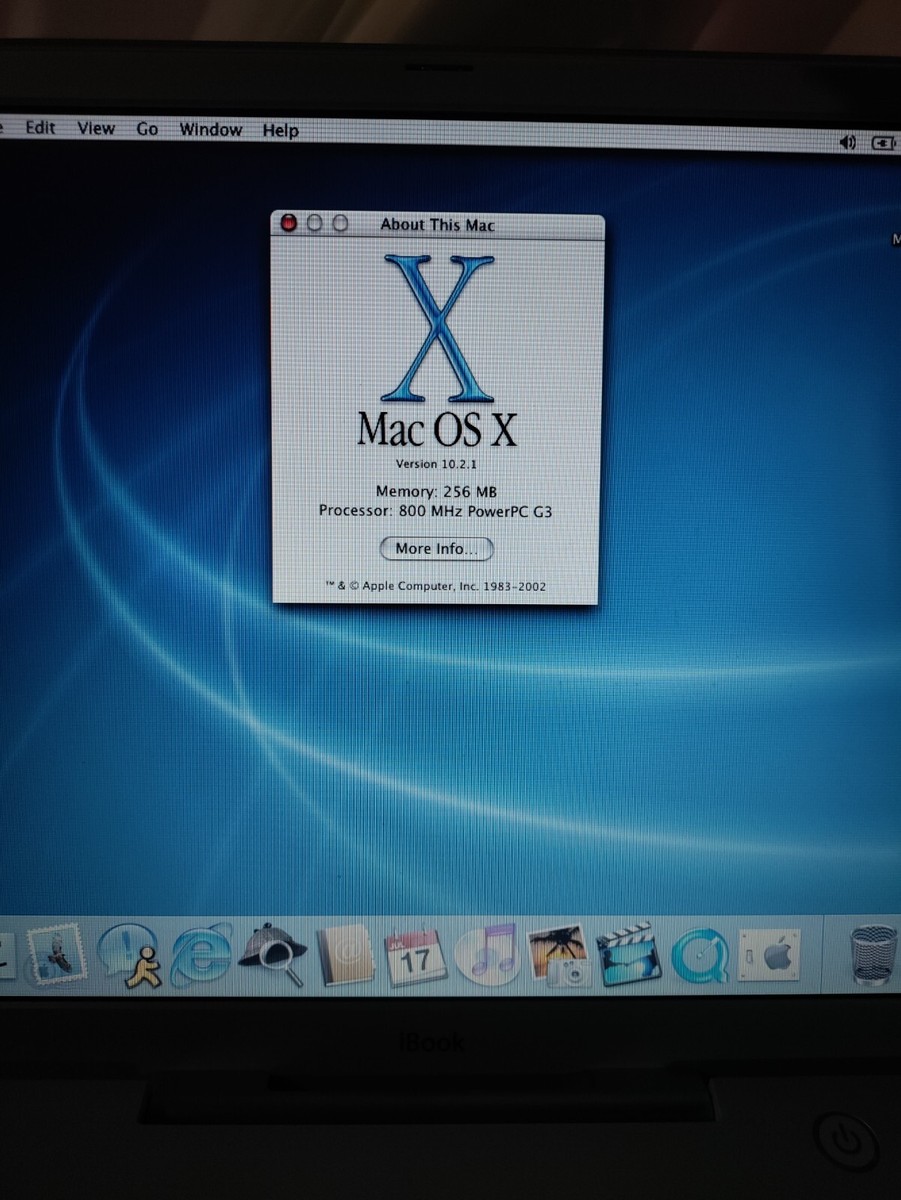Open the Window menu
Screen dimensions: 901x1200
click(210, 129)
